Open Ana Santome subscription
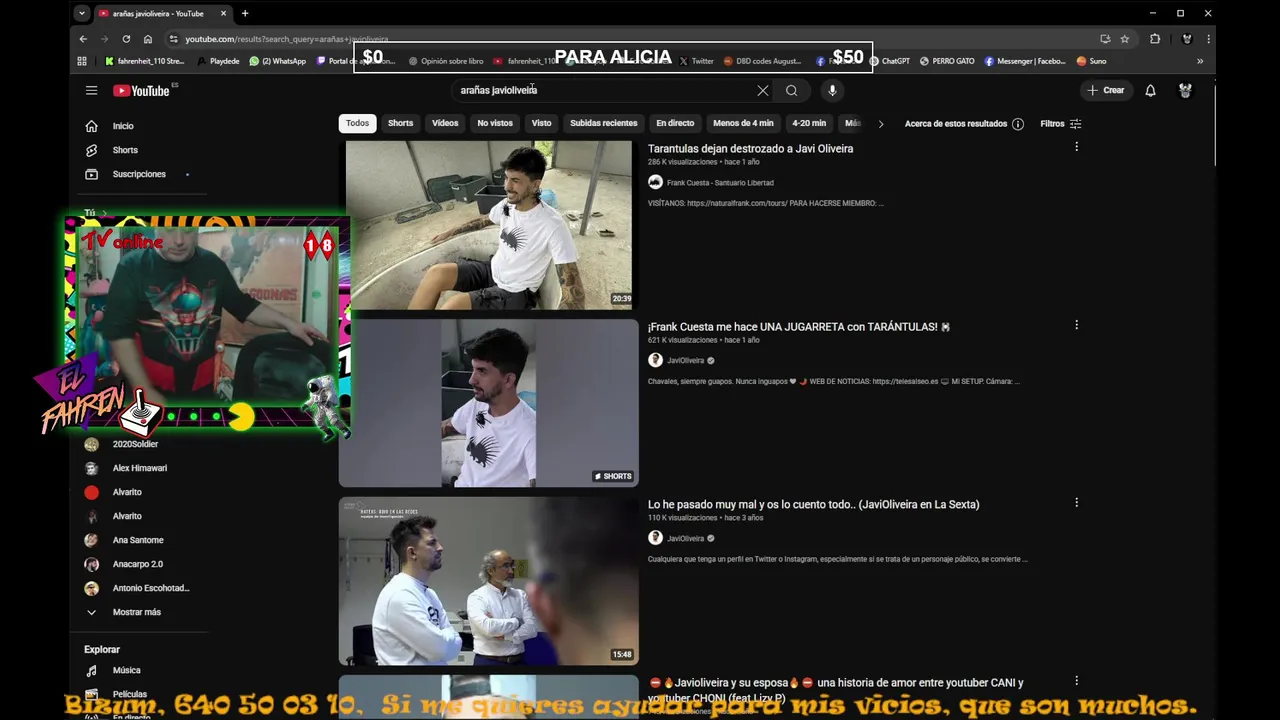The height and width of the screenshot is (720, 1280). (x=140, y=540)
